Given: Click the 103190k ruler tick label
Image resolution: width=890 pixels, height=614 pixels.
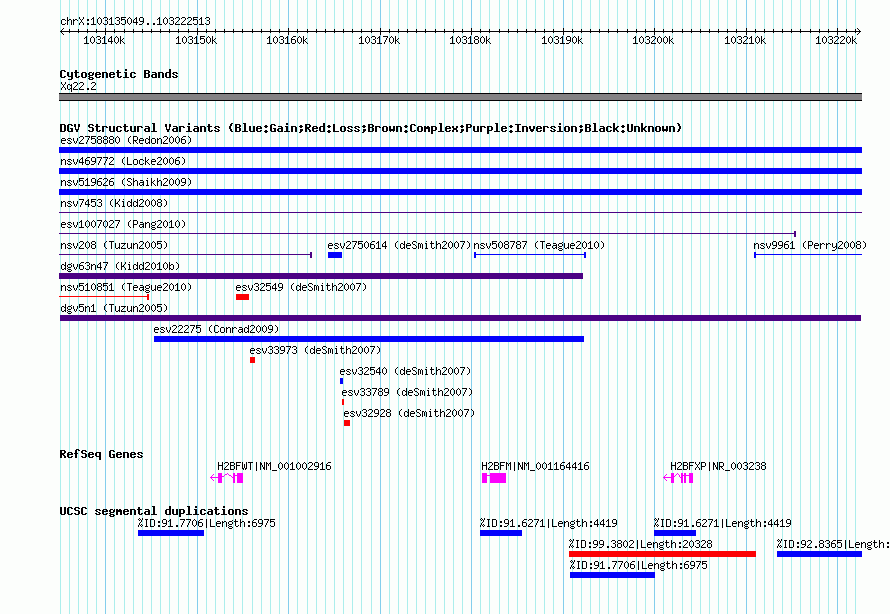Looking at the screenshot, I should point(562,40).
